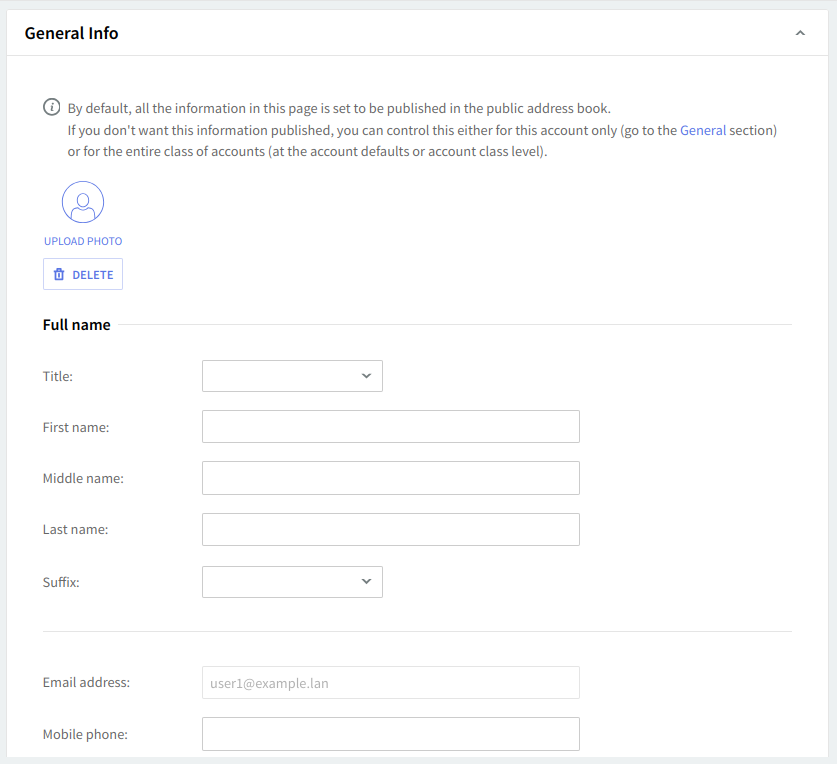
Task: Collapse the General Info section chevron
Action: click(799, 33)
